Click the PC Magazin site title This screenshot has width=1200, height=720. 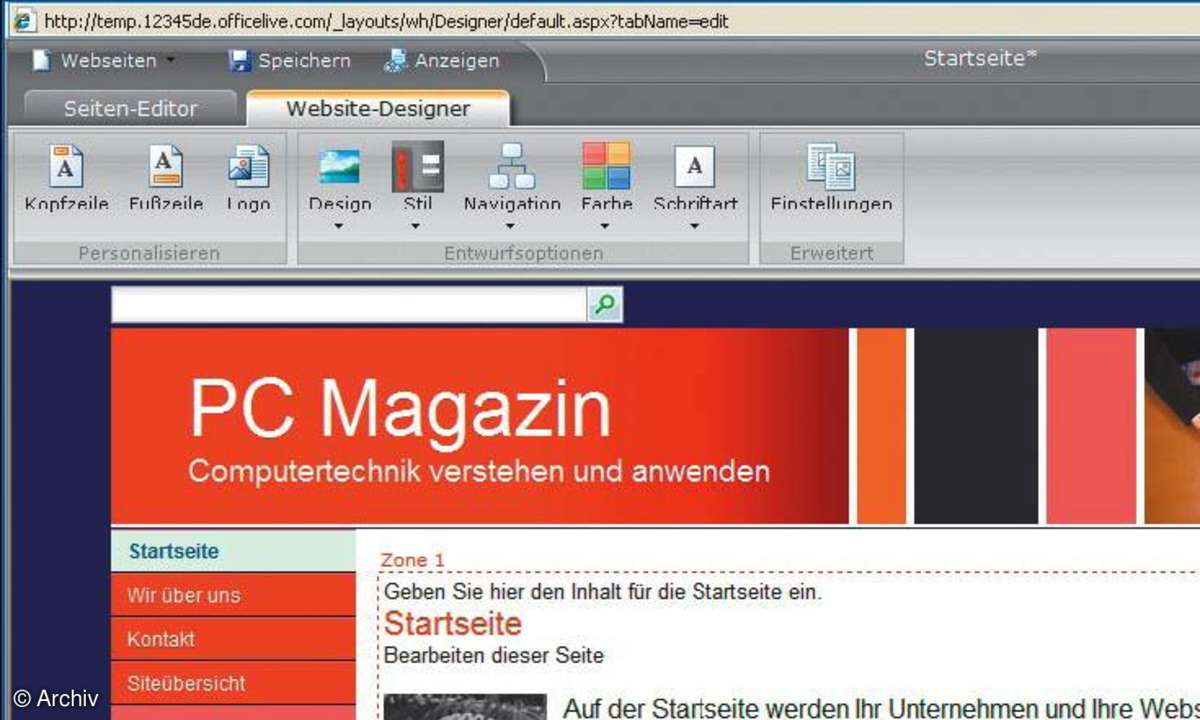(400, 408)
